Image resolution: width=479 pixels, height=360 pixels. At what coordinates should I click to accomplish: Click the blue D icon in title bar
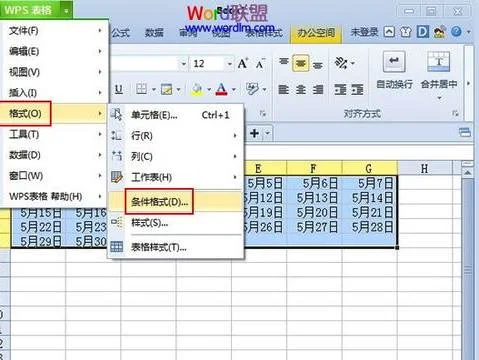pyautogui.click(x=423, y=32)
